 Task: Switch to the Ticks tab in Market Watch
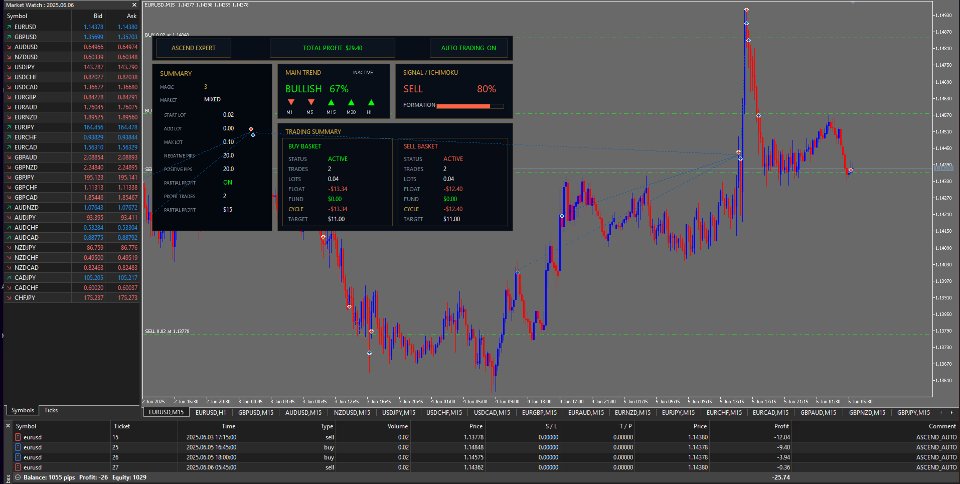[x=51, y=410]
